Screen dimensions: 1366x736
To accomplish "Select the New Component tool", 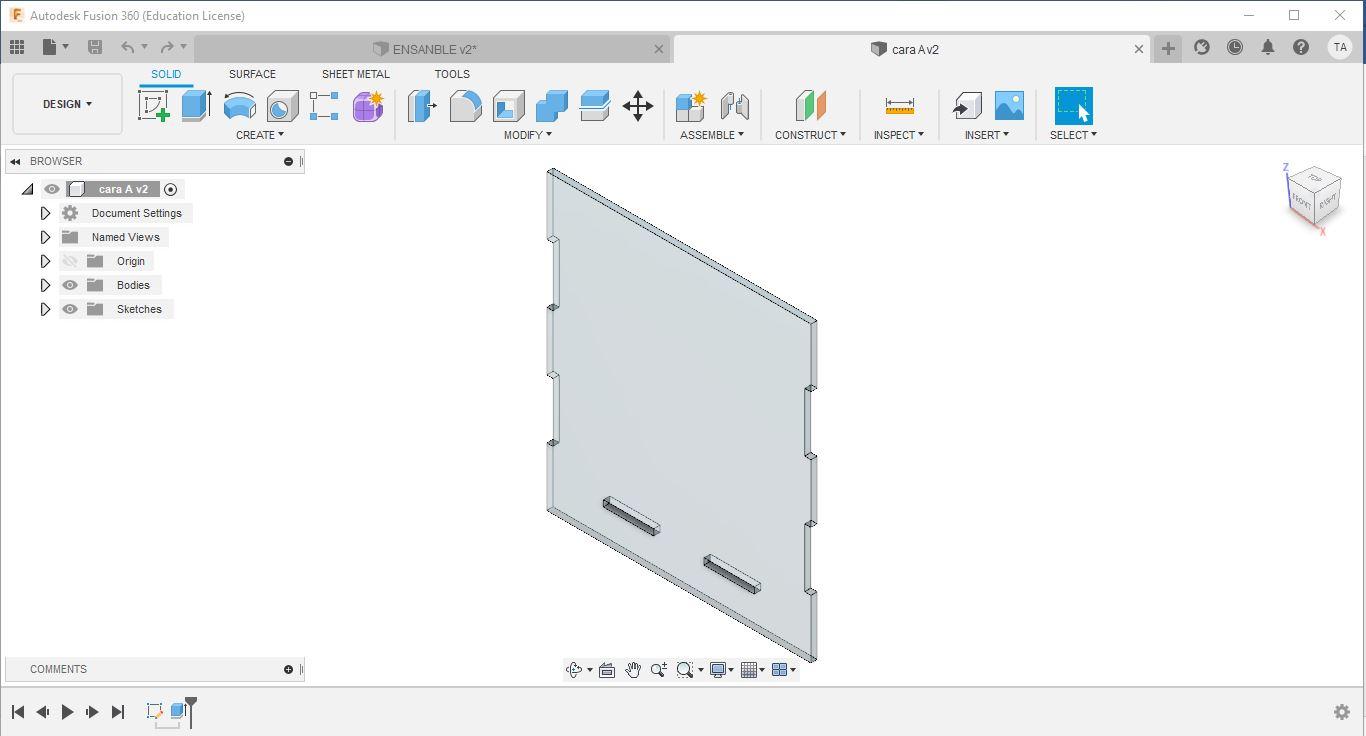I will pos(691,106).
